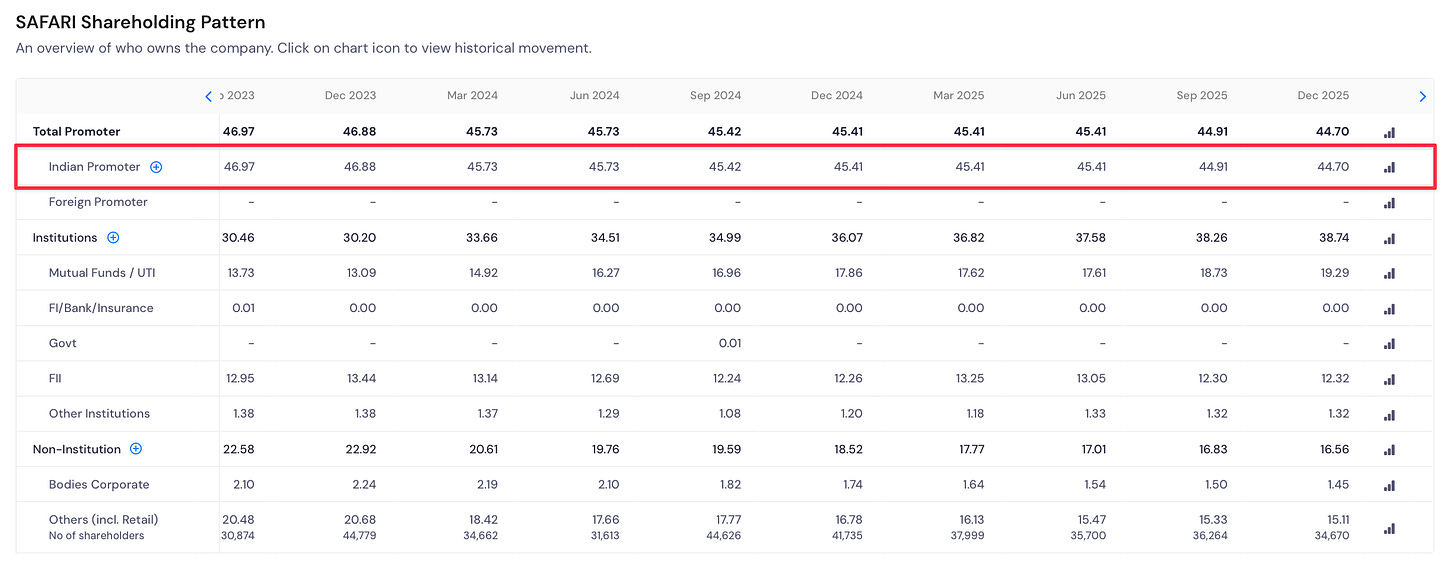
Task: Click Mutual Funds value 14.92 under Mar 2024
Action: point(483,273)
